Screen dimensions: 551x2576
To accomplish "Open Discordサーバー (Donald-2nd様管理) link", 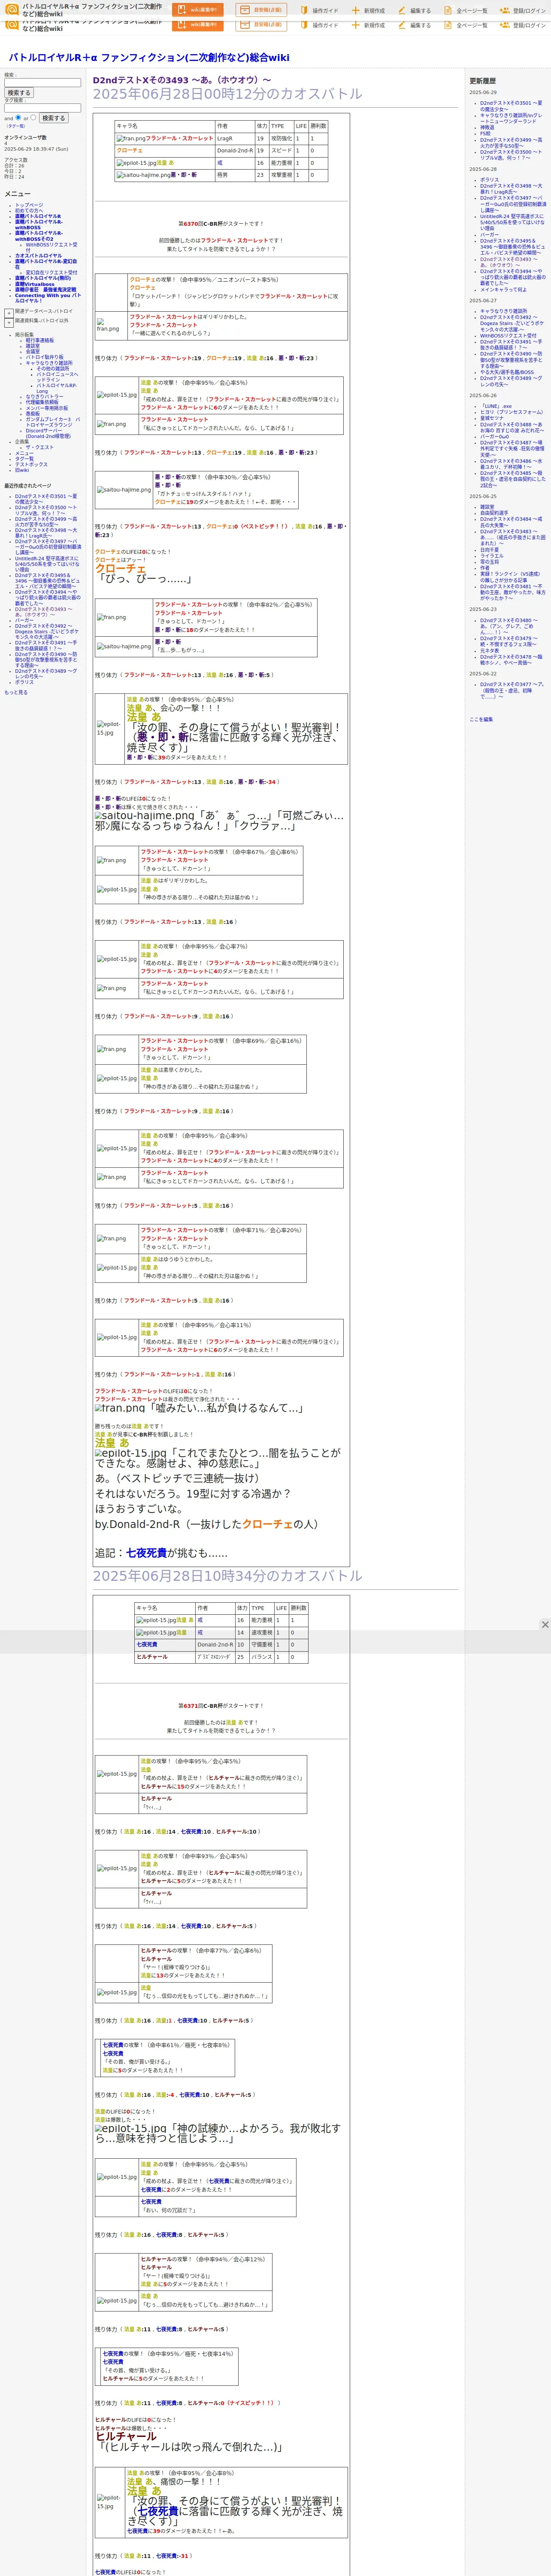I will pyautogui.click(x=48, y=434).
